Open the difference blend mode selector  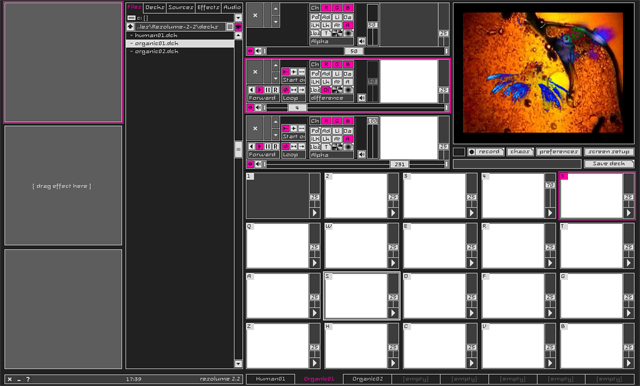pyautogui.click(x=331, y=98)
